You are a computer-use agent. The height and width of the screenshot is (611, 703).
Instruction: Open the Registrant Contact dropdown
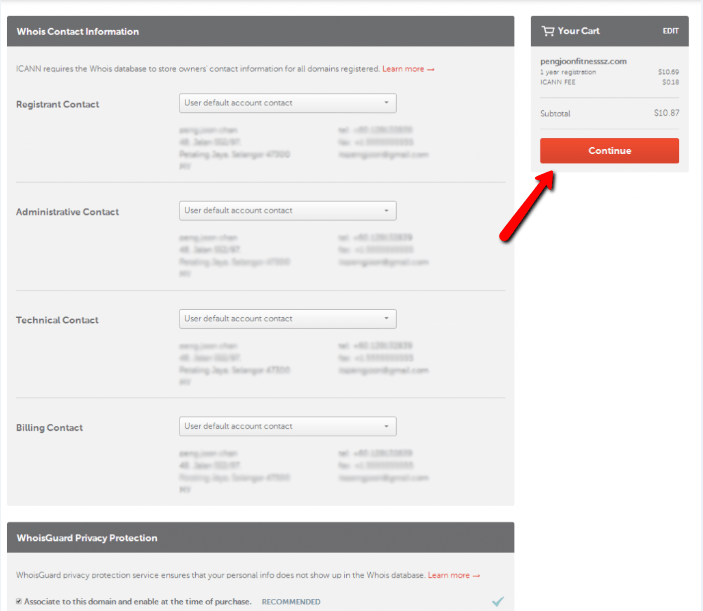[287, 103]
